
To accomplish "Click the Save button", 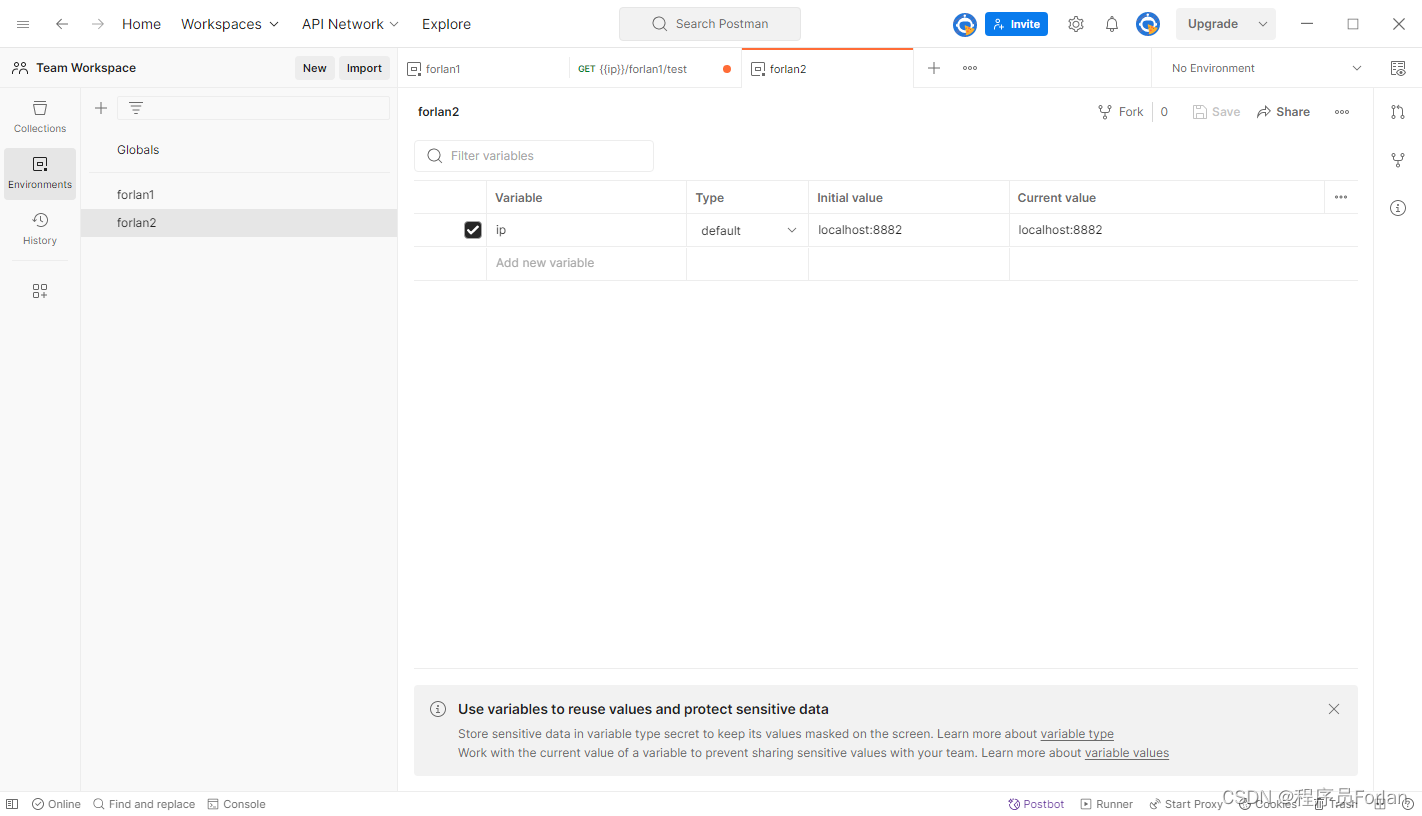I will click(x=1216, y=112).
